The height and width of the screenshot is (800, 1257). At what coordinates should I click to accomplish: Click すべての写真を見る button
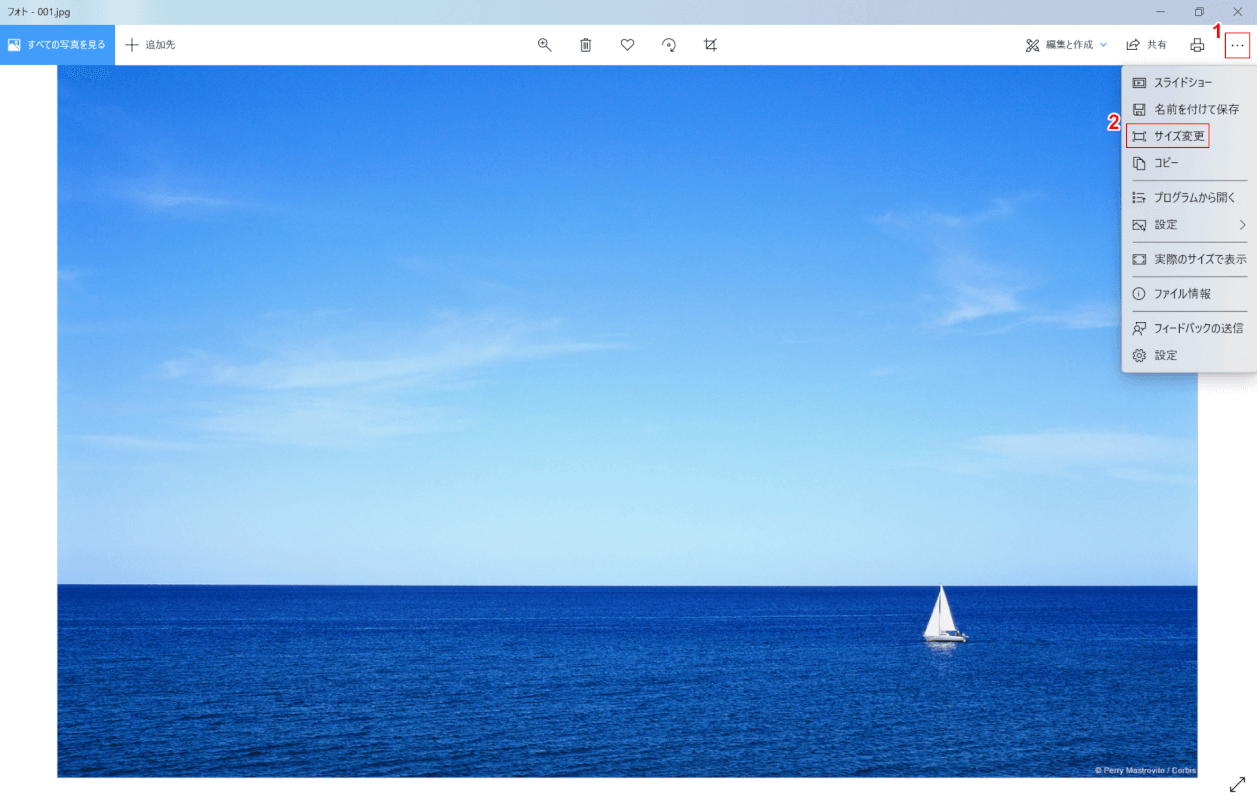[x=57, y=45]
